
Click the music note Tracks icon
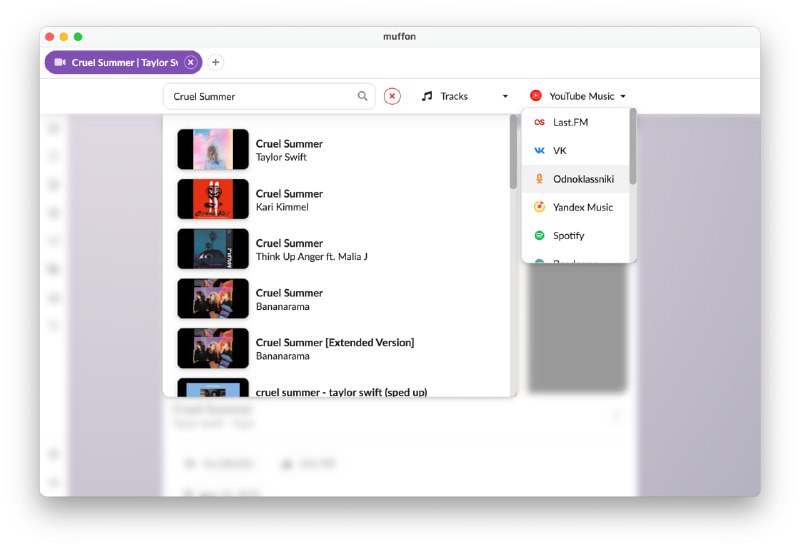pyautogui.click(x=427, y=96)
